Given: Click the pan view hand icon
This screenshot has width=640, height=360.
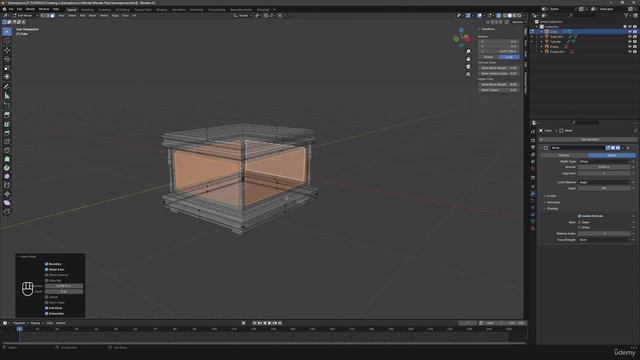Looking at the screenshot, I should click(x=468, y=59).
